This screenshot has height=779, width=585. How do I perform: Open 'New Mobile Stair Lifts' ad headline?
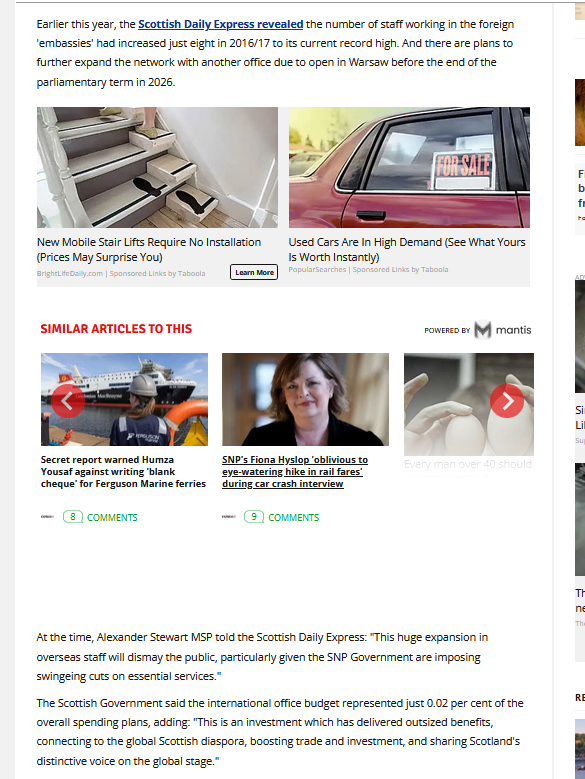[149, 249]
